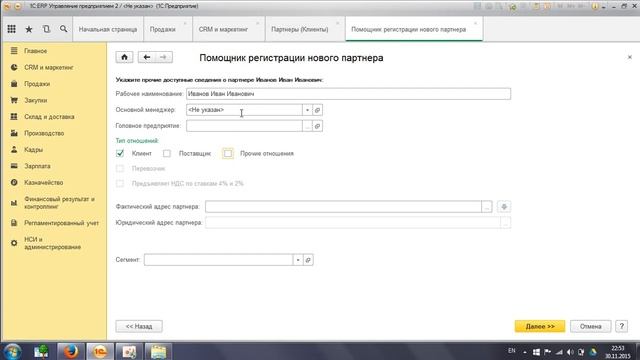Screen dimensions: 640x360
Task: Click the Казначейство icon
Action: [14, 182]
